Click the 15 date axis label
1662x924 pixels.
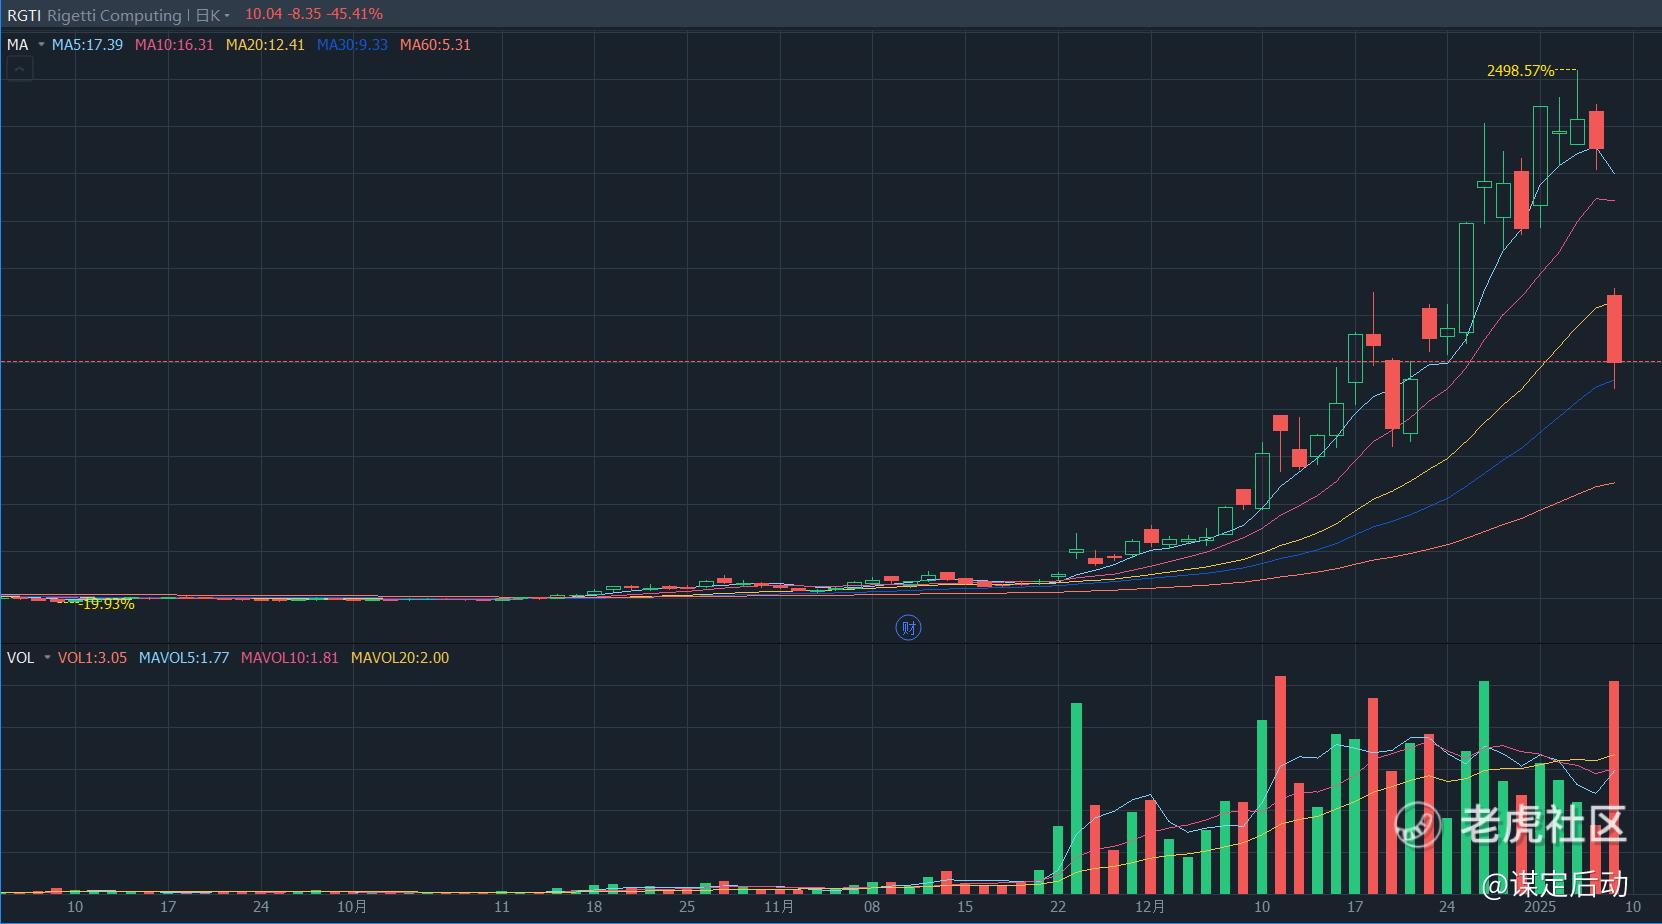(965, 907)
